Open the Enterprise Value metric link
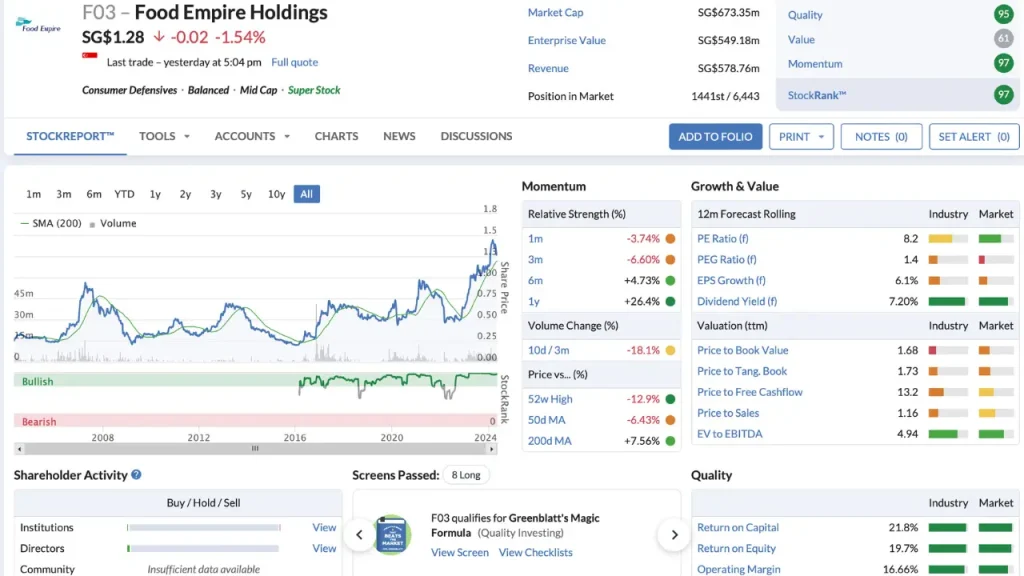The width and height of the screenshot is (1024, 576). coord(567,40)
